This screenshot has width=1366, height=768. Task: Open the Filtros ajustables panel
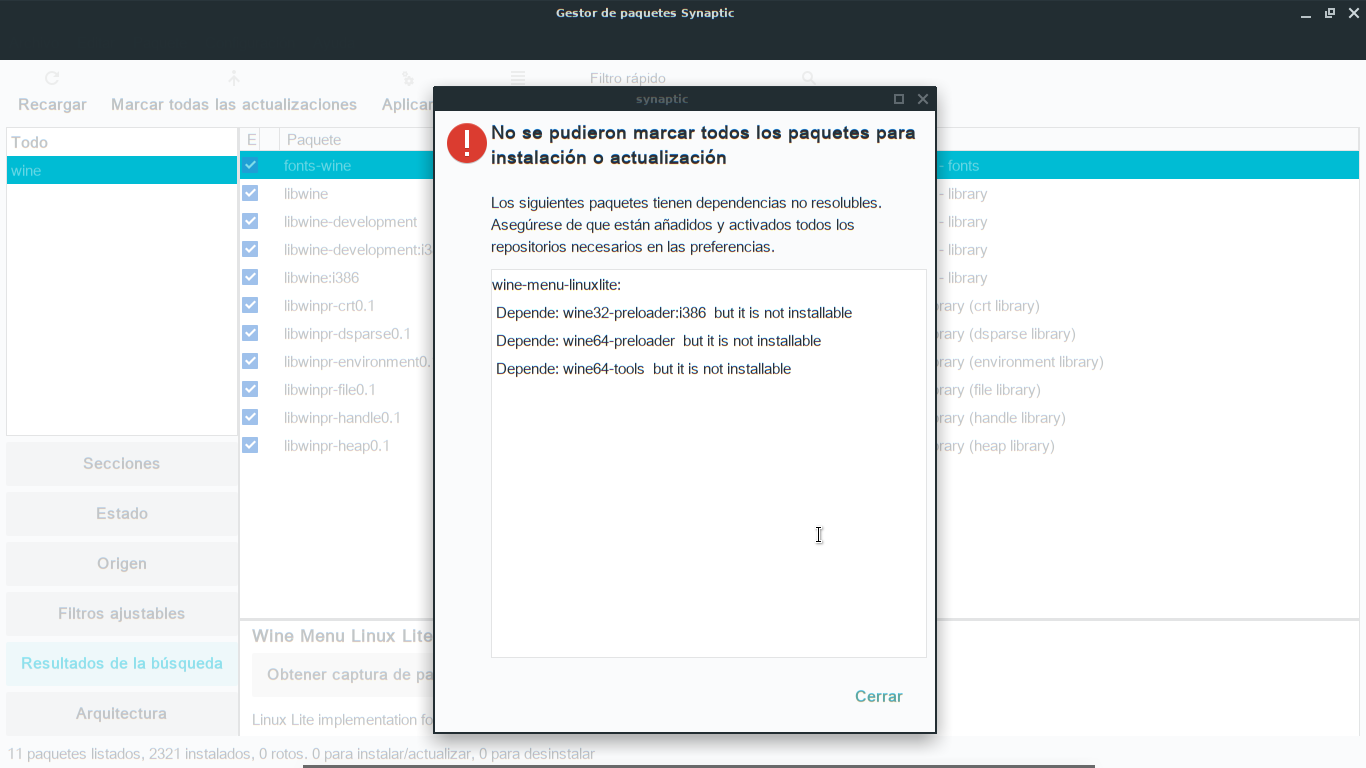click(122, 613)
